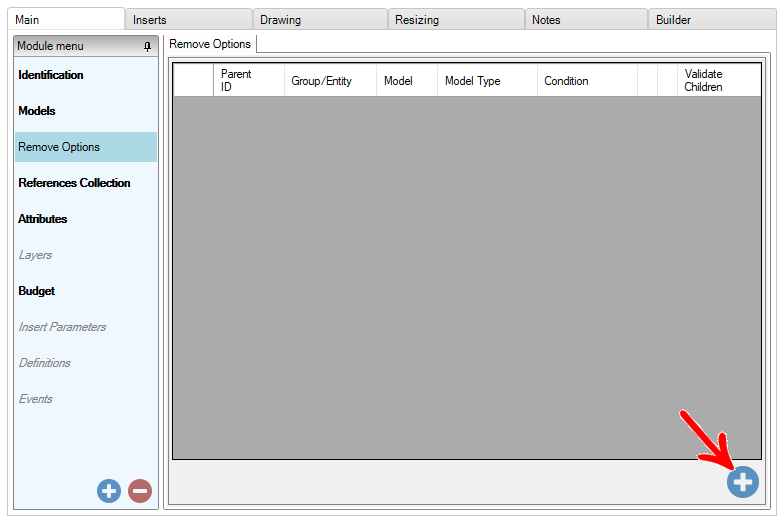Open the Notes tab
The image size is (781, 520).
[586, 19]
